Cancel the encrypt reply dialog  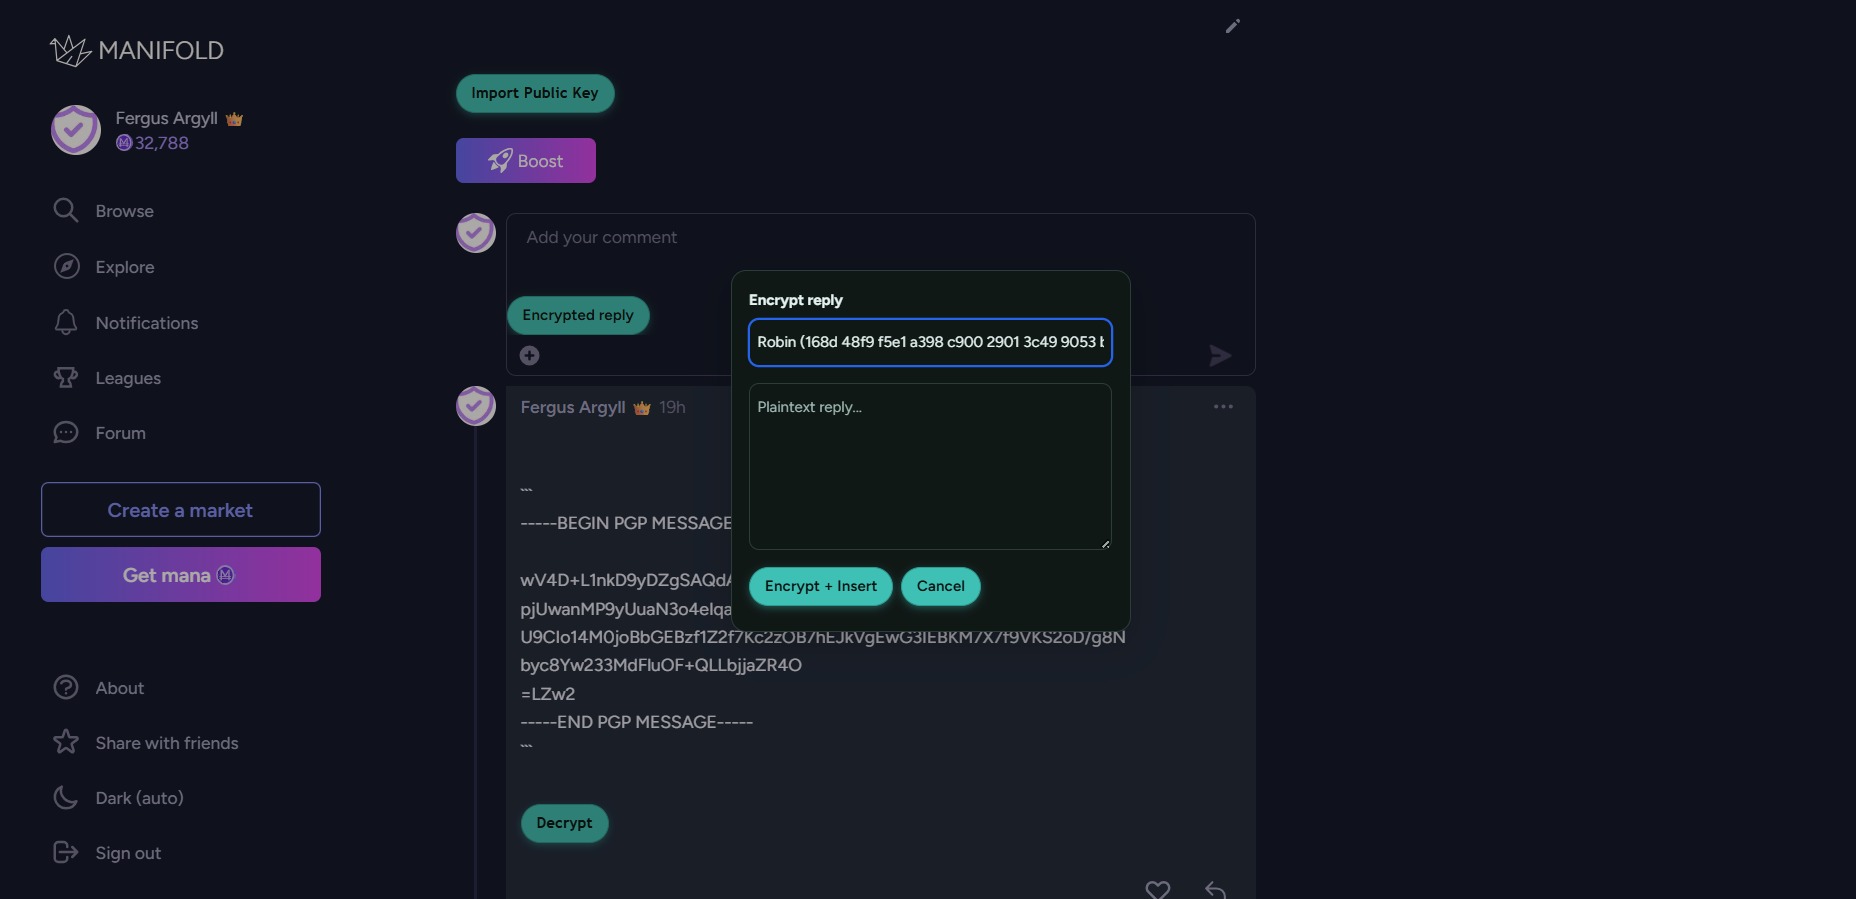tap(940, 586)
